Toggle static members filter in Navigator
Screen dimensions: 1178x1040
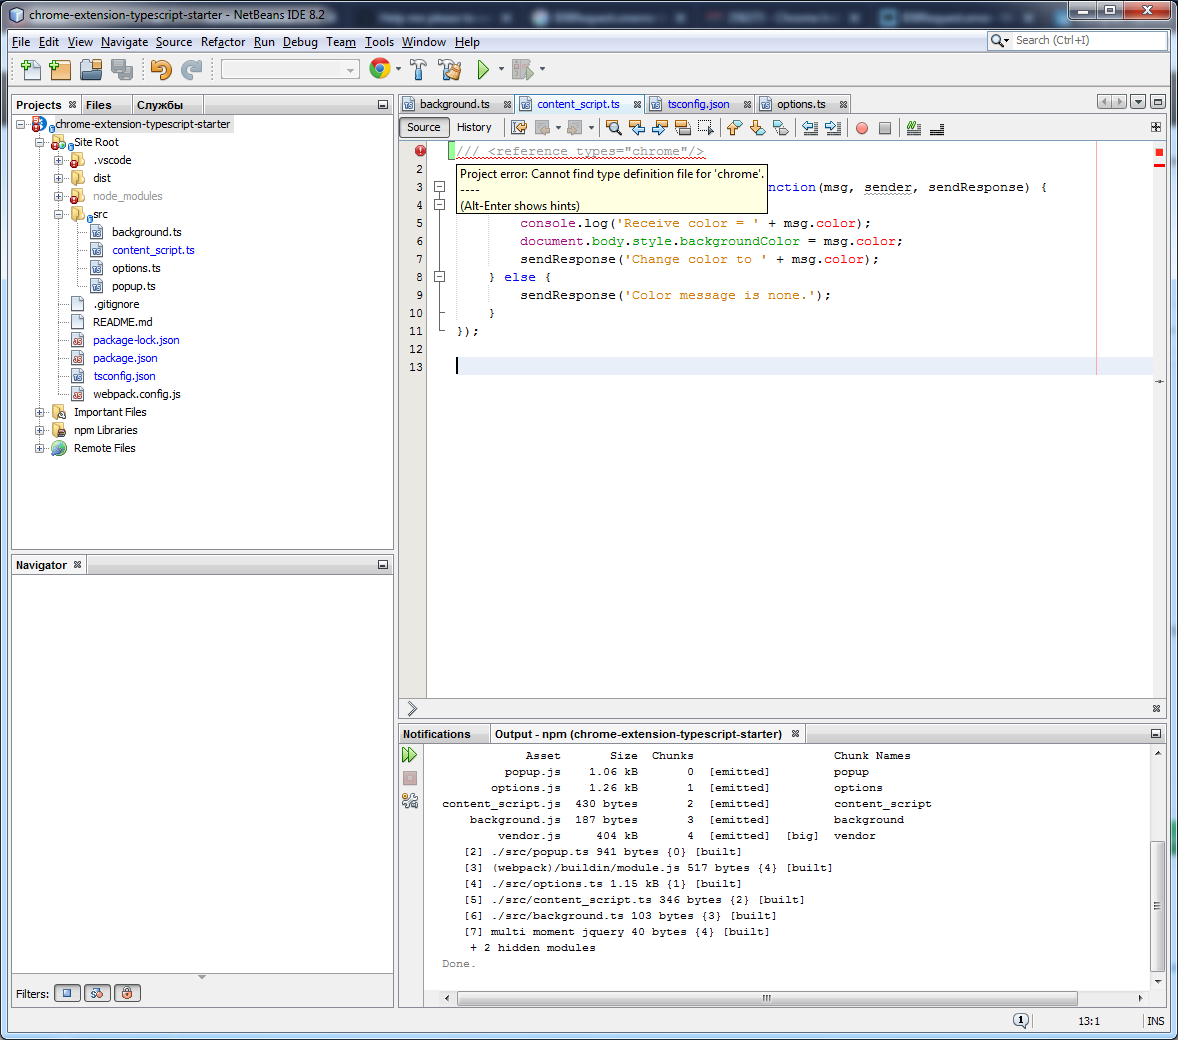97,993
